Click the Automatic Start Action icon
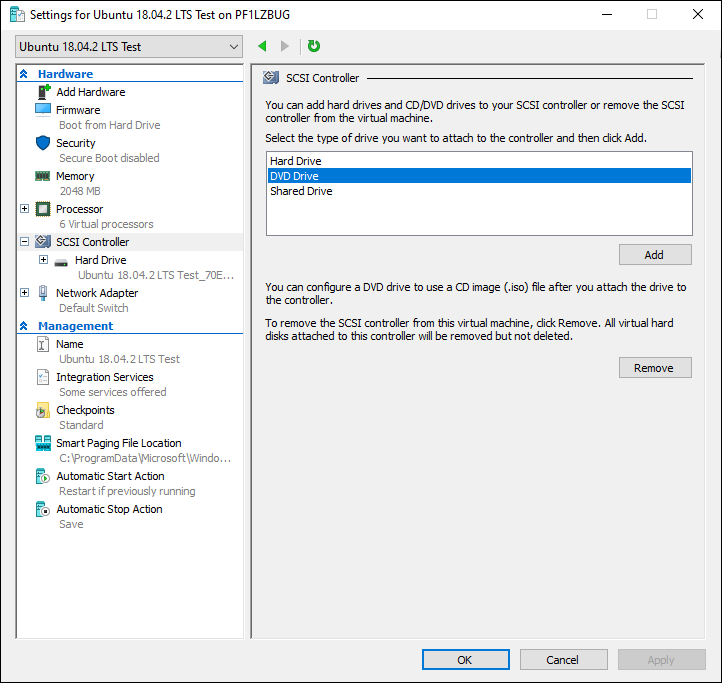The height and width of the screenshot is (683, 722). tap(42, 476)
